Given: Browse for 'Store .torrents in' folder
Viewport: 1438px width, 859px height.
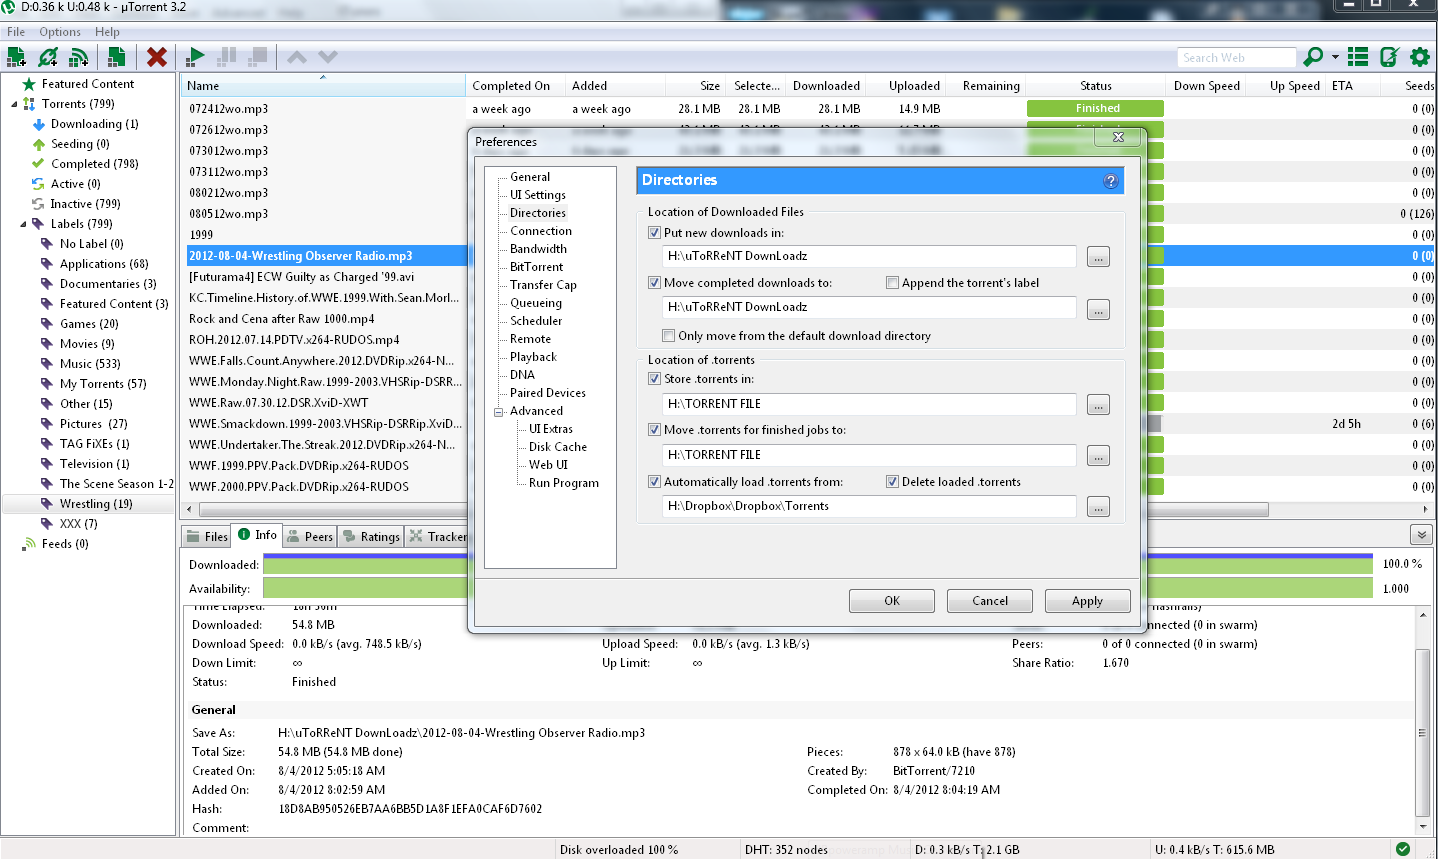Looking at the screenshot, I should pyautogui.click(x=1098, y=405).
